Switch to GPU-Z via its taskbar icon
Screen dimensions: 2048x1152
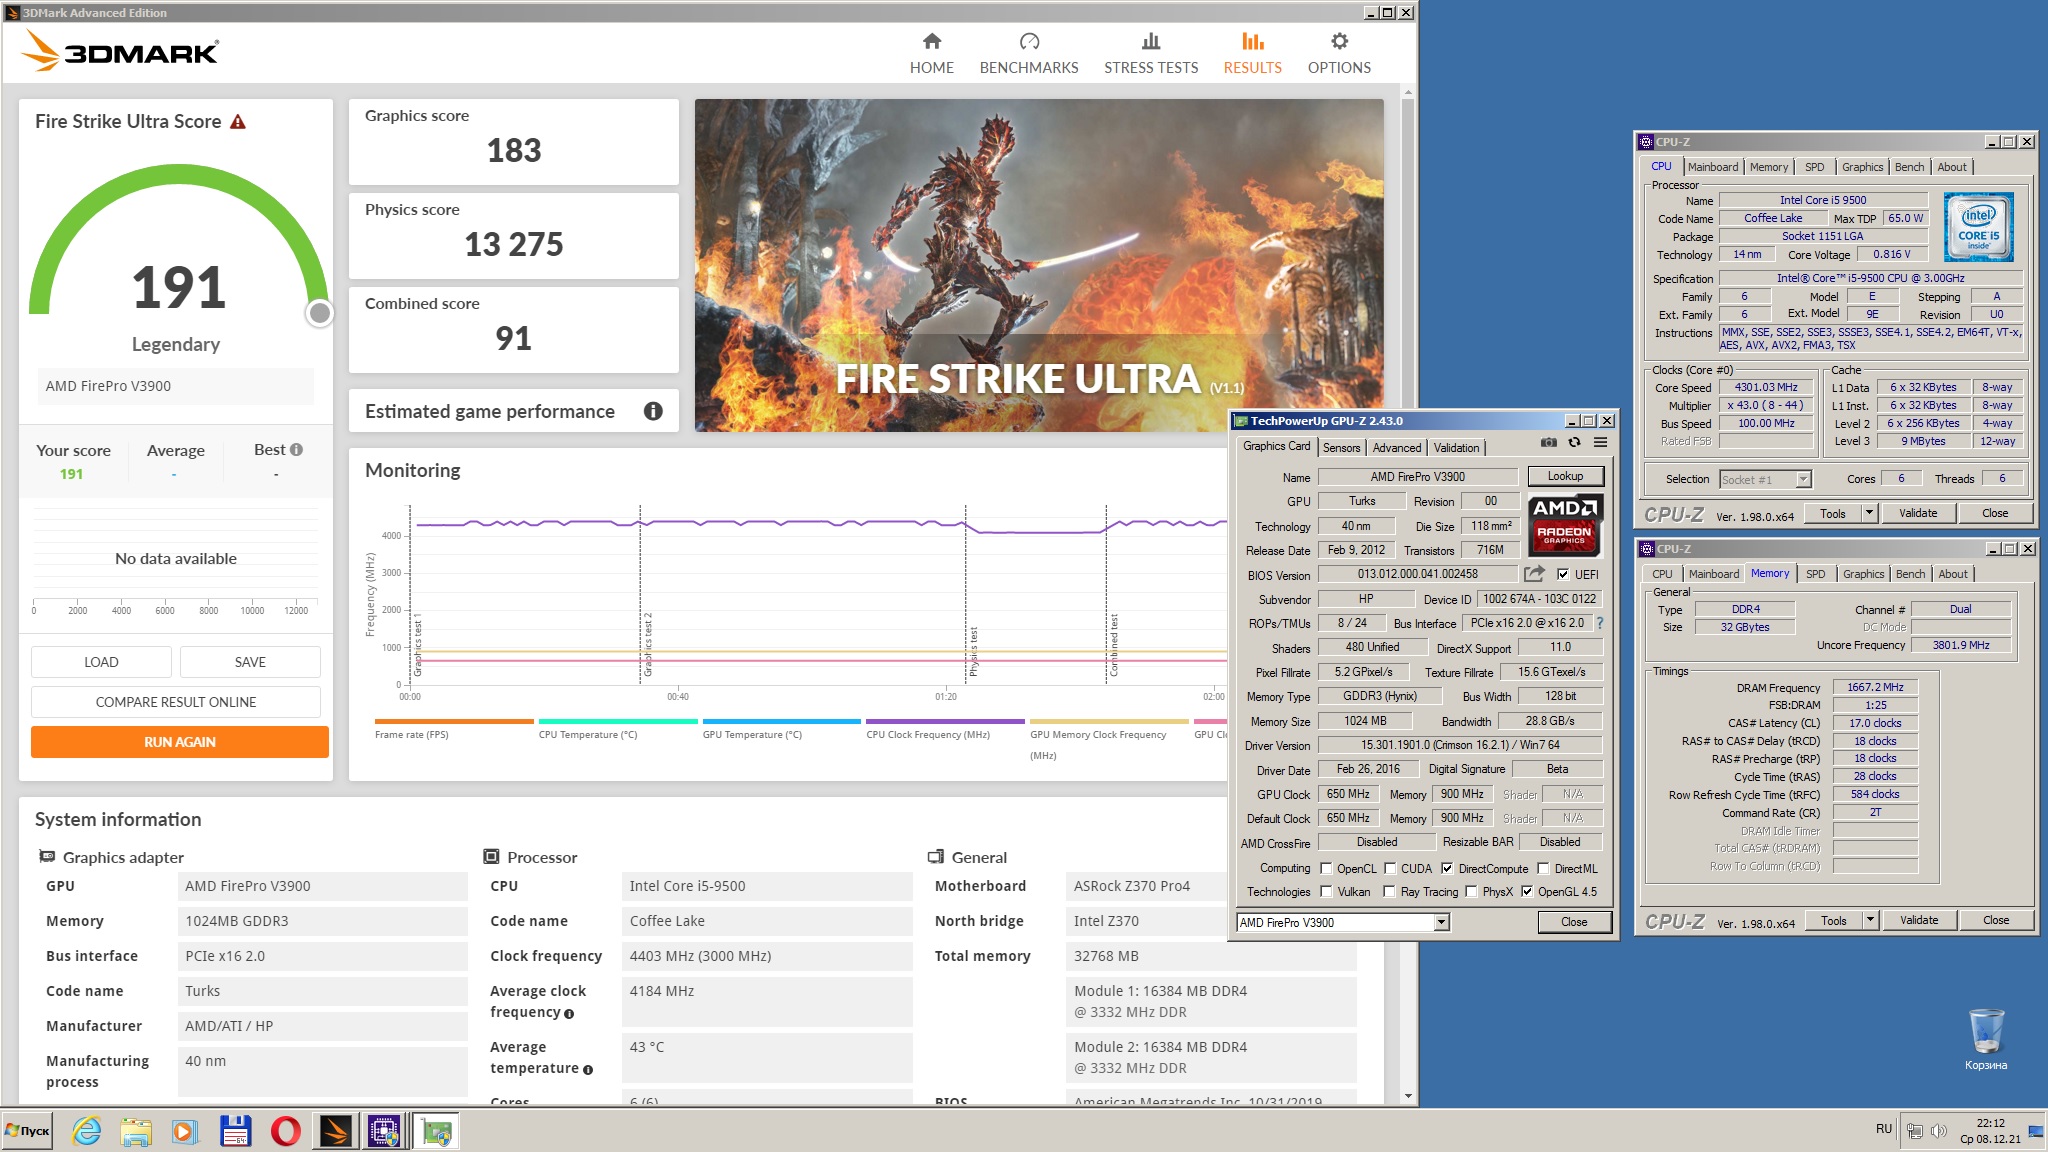click(437, 1131)
